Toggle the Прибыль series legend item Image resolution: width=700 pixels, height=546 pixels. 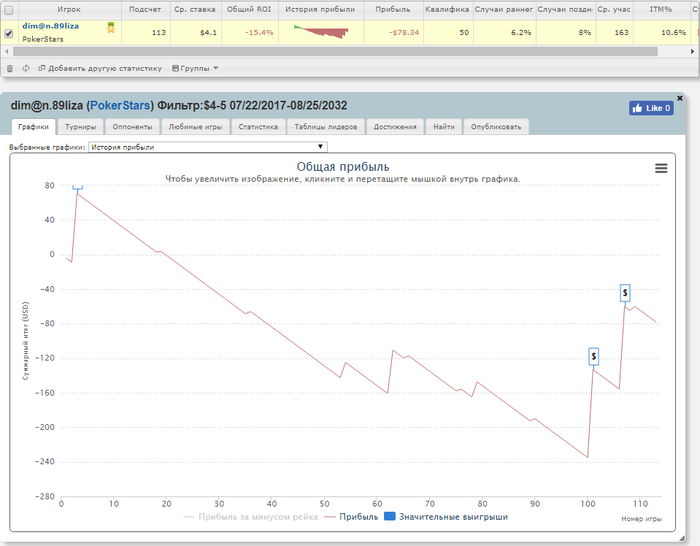(351, 517)
